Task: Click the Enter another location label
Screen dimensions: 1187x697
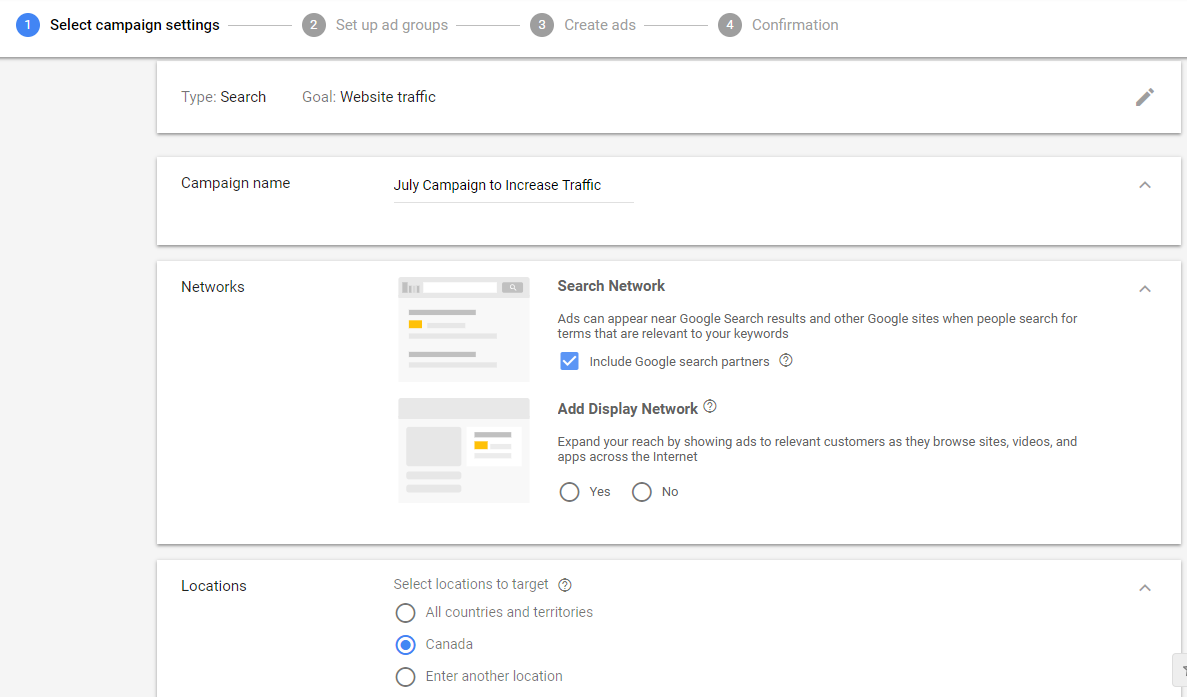Action: (x=494, y=676)
